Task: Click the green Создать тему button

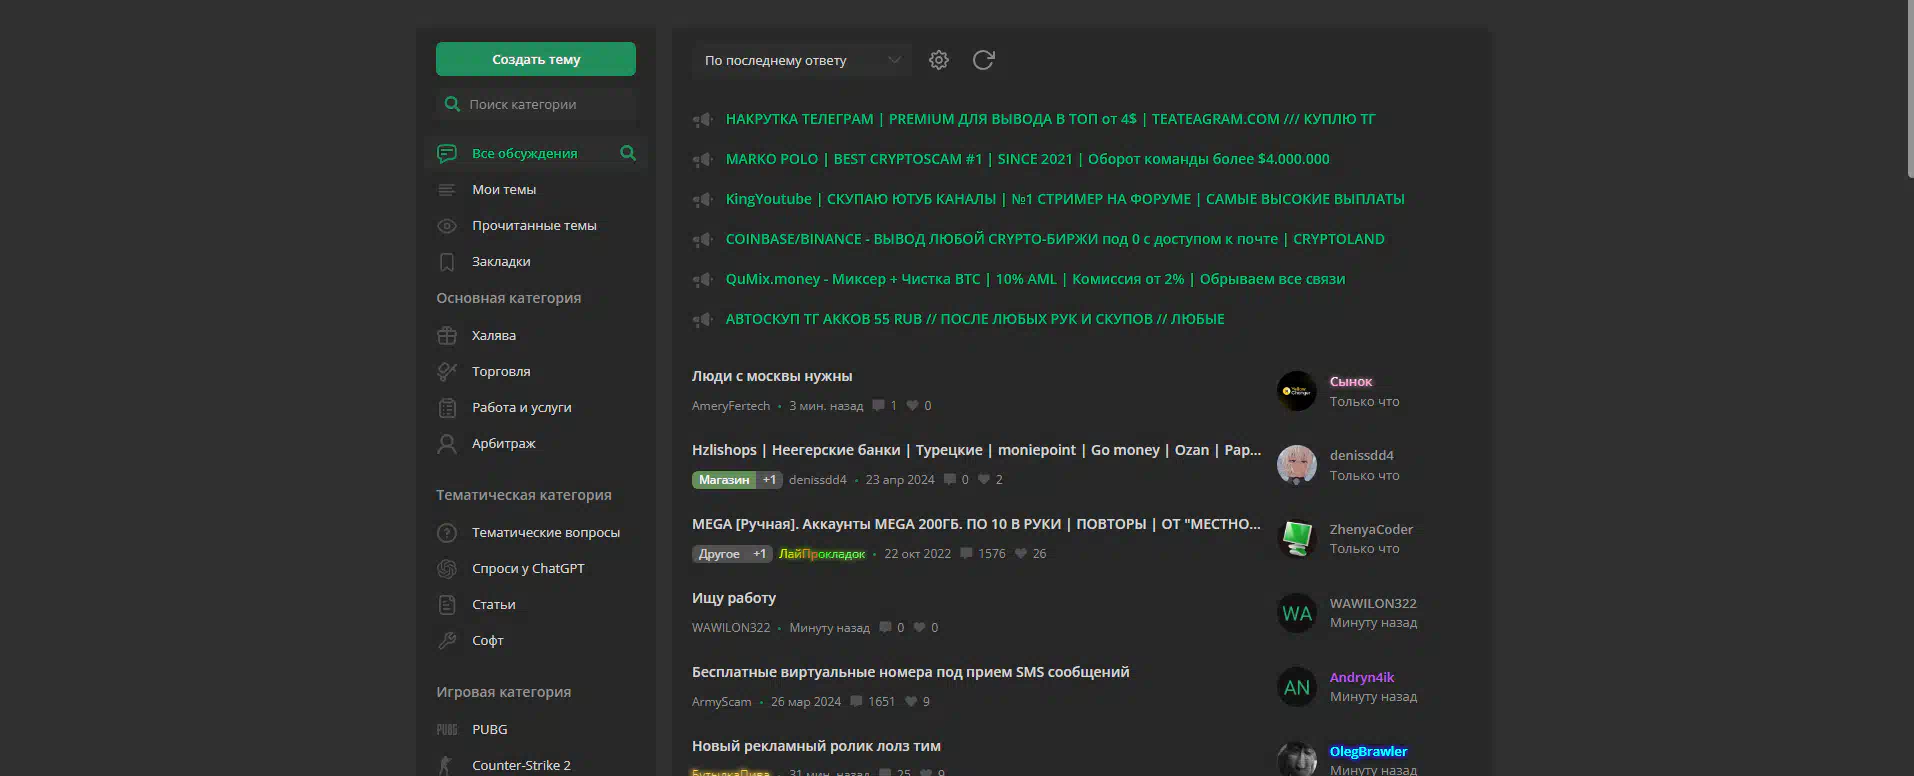Action: pos(535,59)
